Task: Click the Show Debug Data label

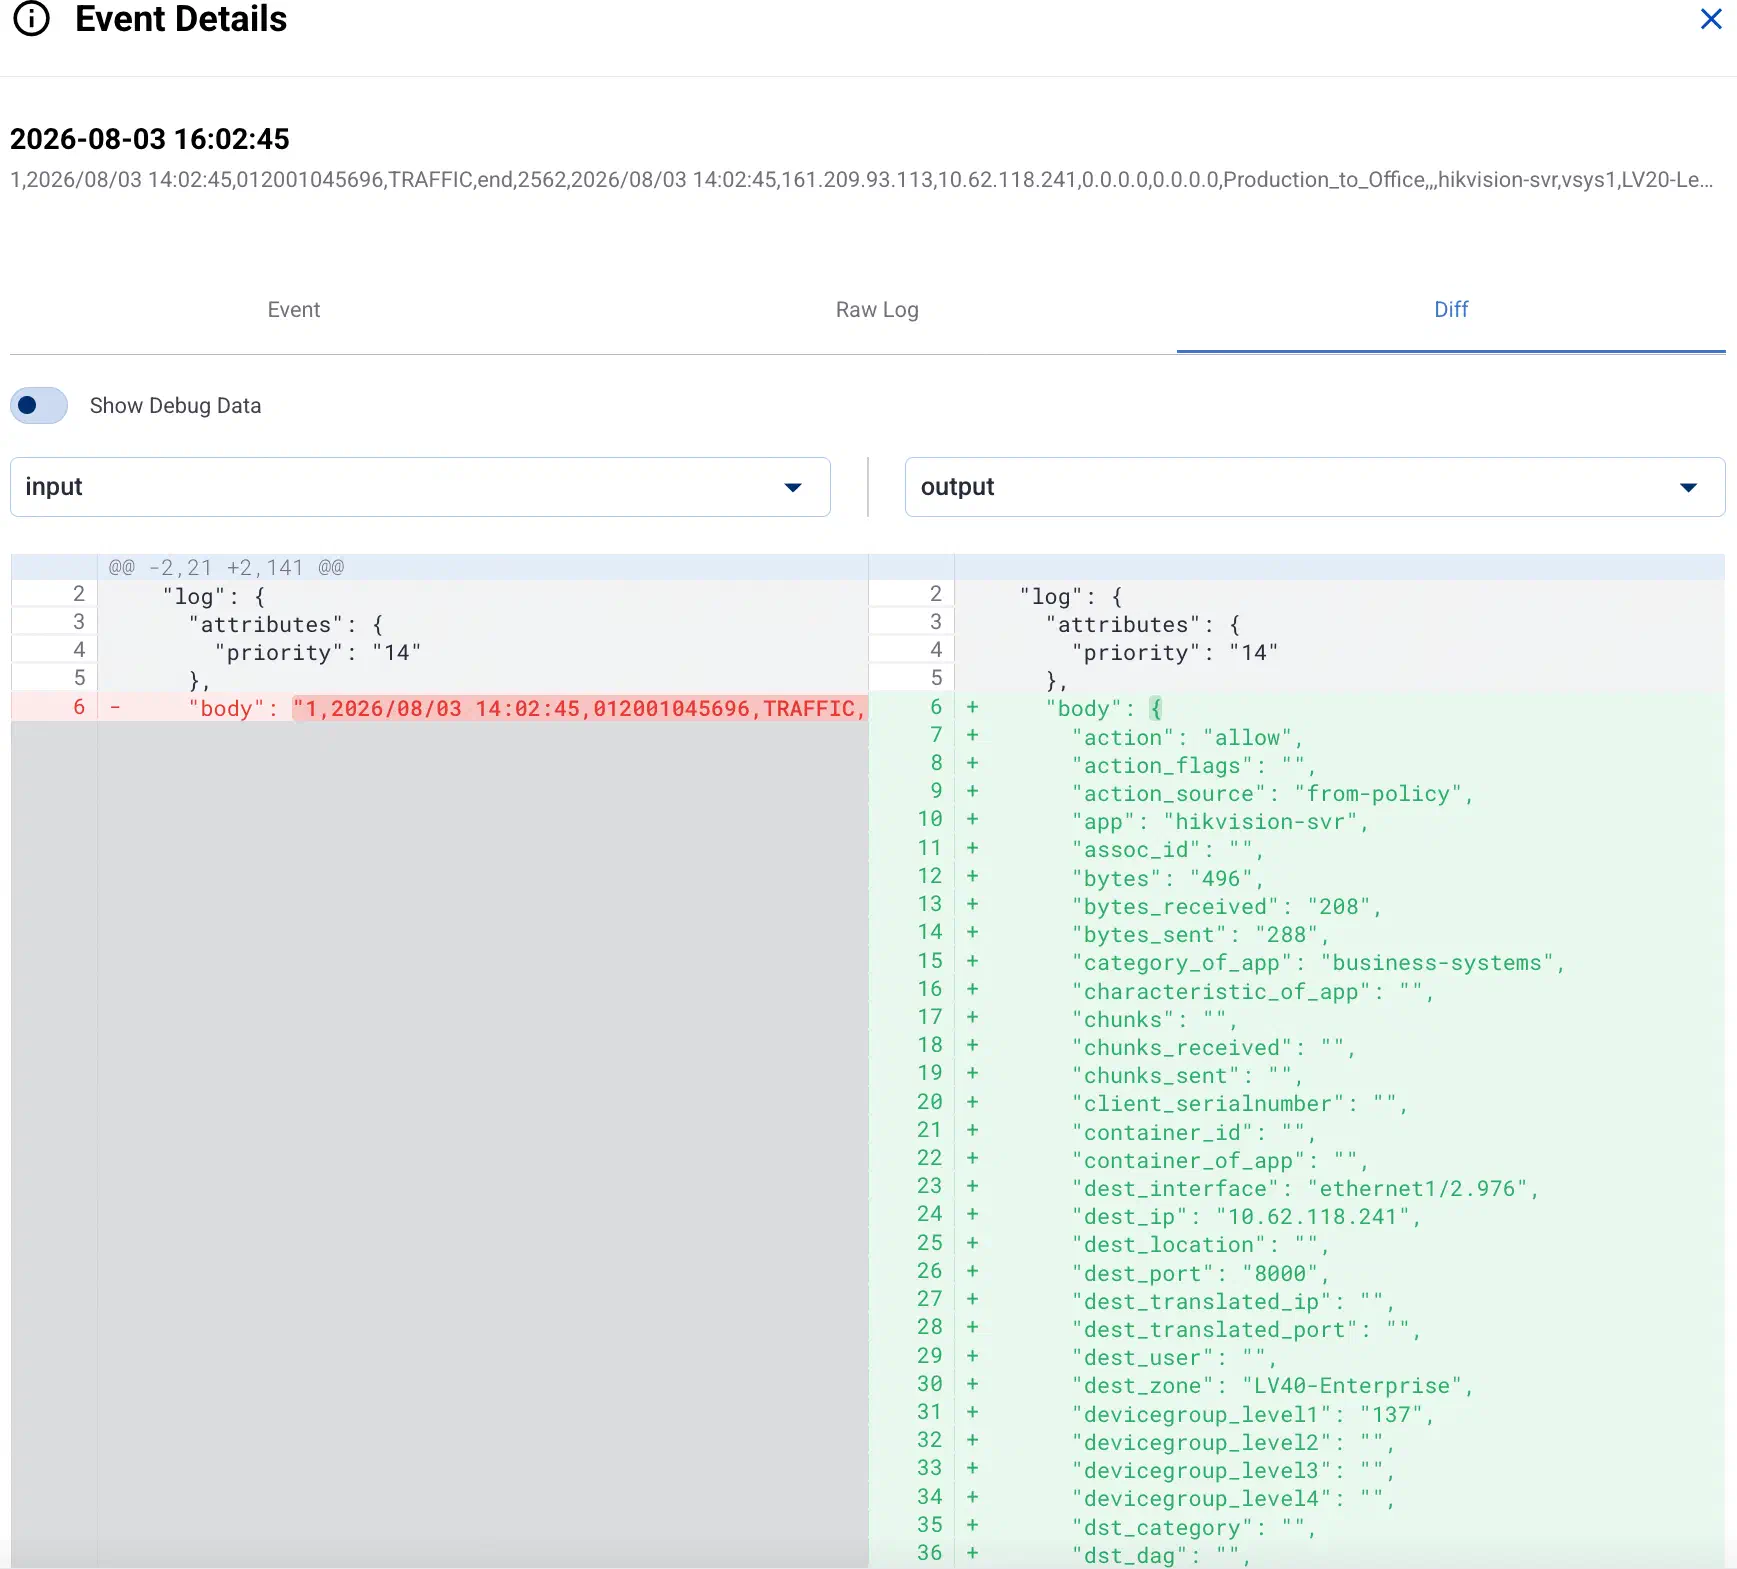Action: 175,405
